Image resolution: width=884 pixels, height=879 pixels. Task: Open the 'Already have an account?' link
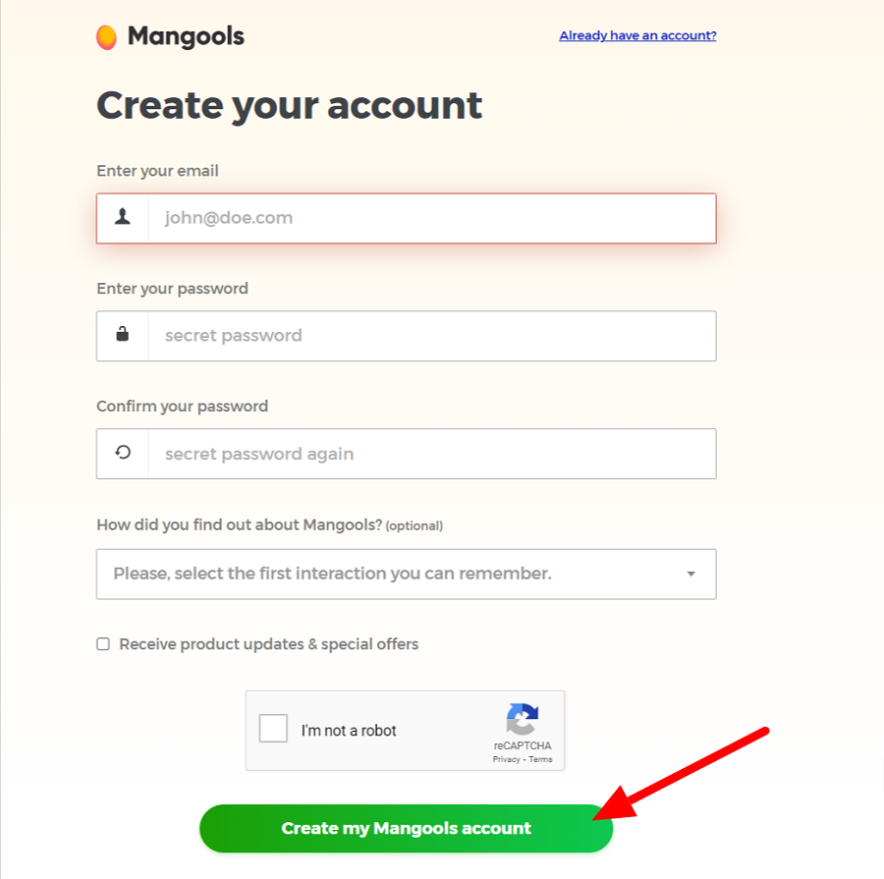pos(637,35)
